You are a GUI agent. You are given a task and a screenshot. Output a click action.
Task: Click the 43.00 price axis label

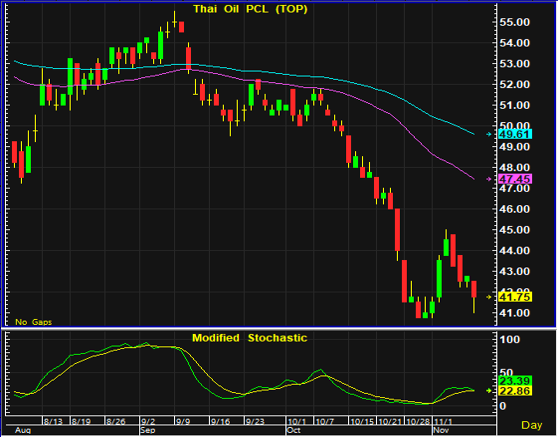(x=515, y=271)
